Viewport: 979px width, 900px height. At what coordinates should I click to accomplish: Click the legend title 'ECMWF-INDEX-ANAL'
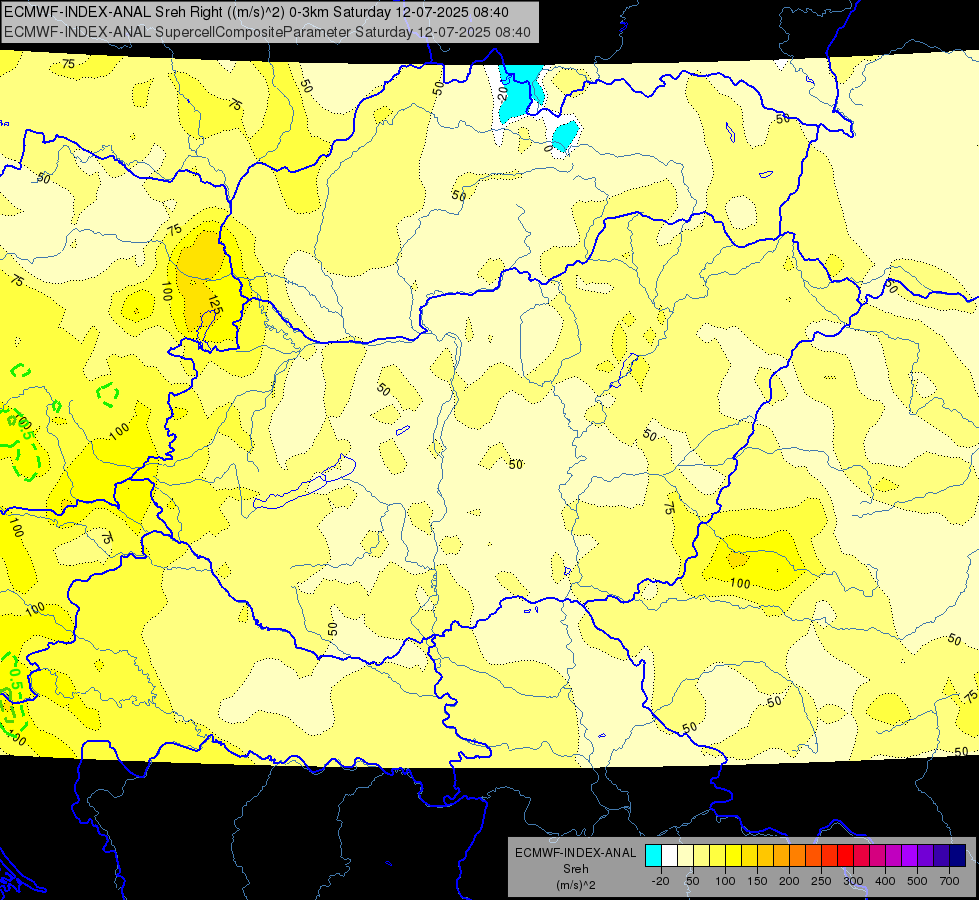(575, 853)
